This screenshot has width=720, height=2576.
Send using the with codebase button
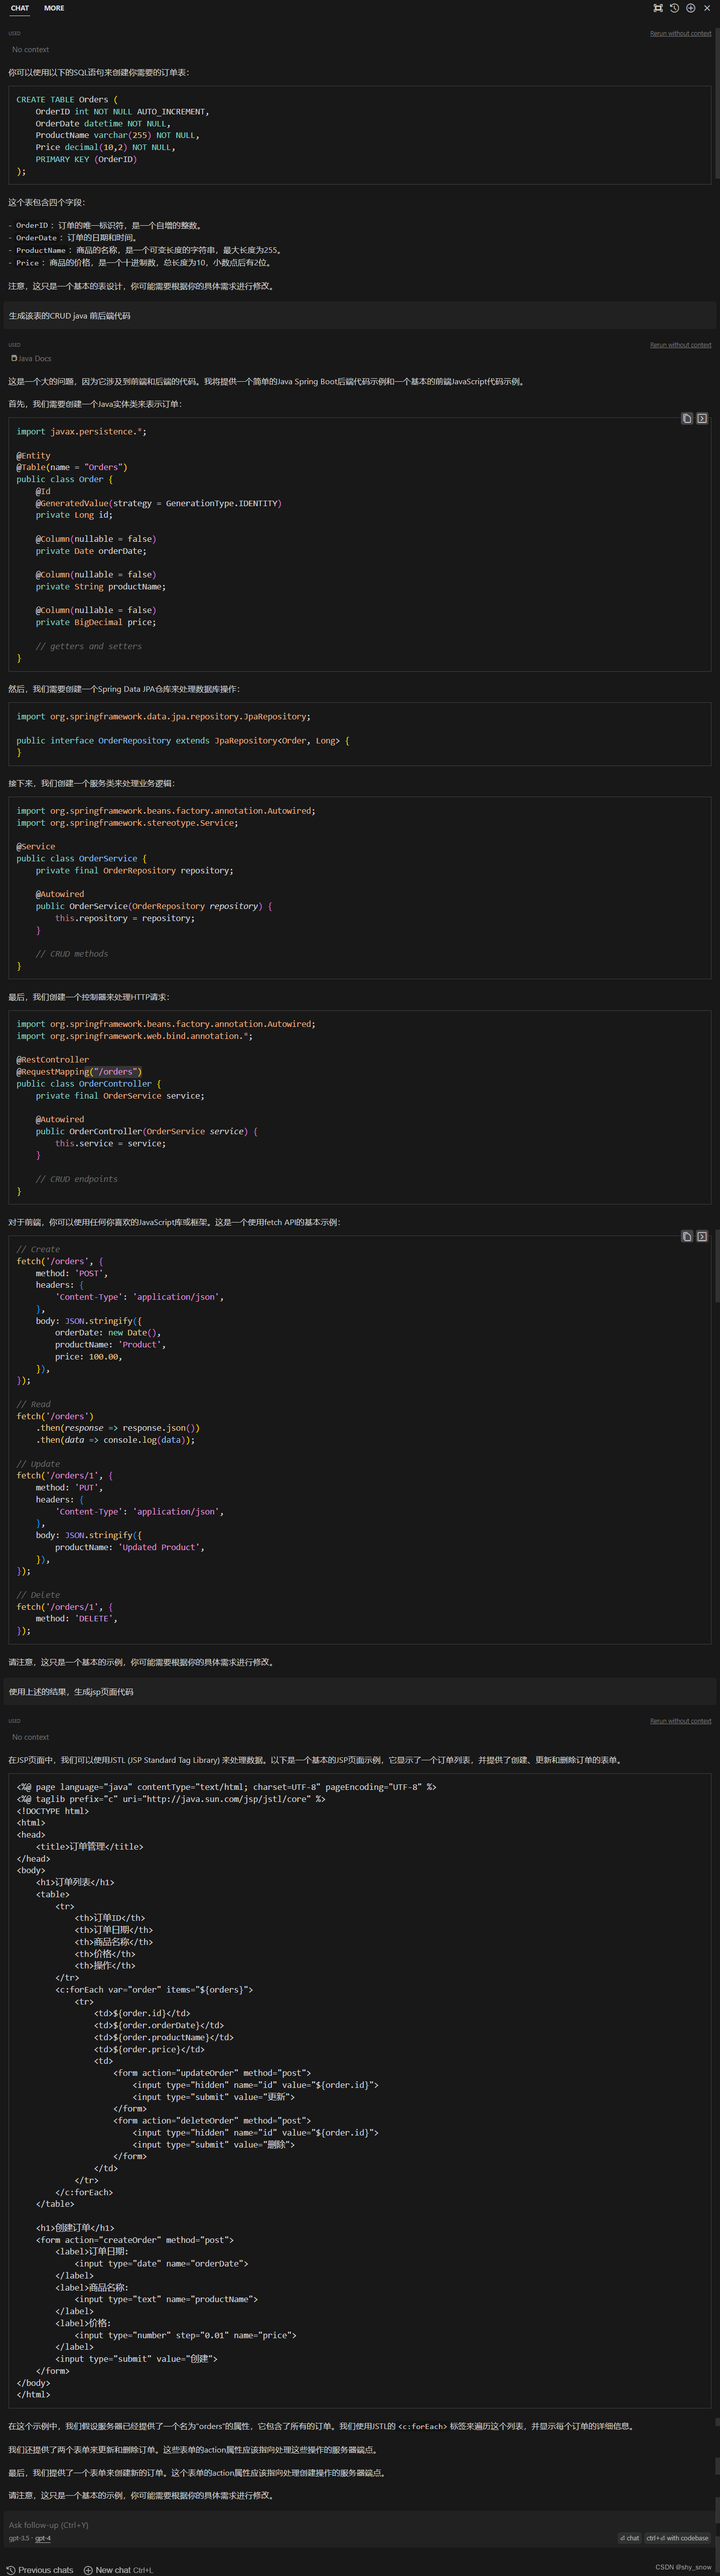coord(677,2538)
